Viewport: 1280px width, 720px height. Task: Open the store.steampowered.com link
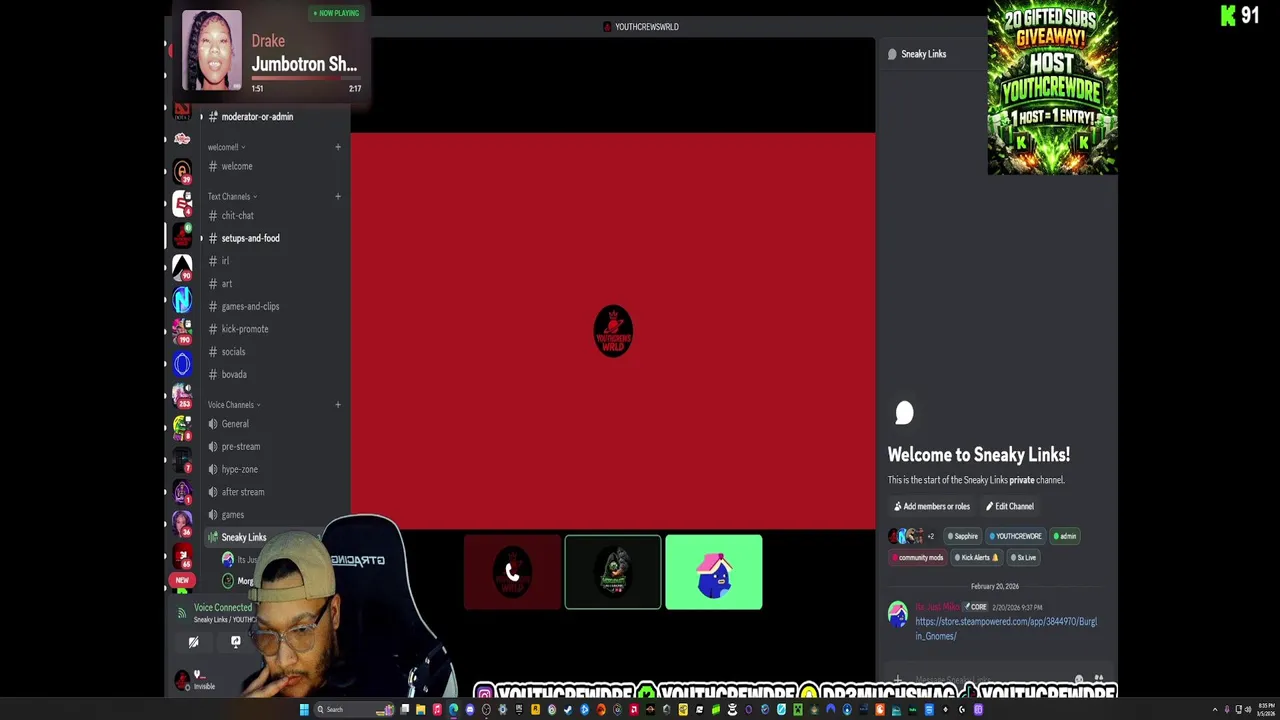click(x=1005, y=628)
